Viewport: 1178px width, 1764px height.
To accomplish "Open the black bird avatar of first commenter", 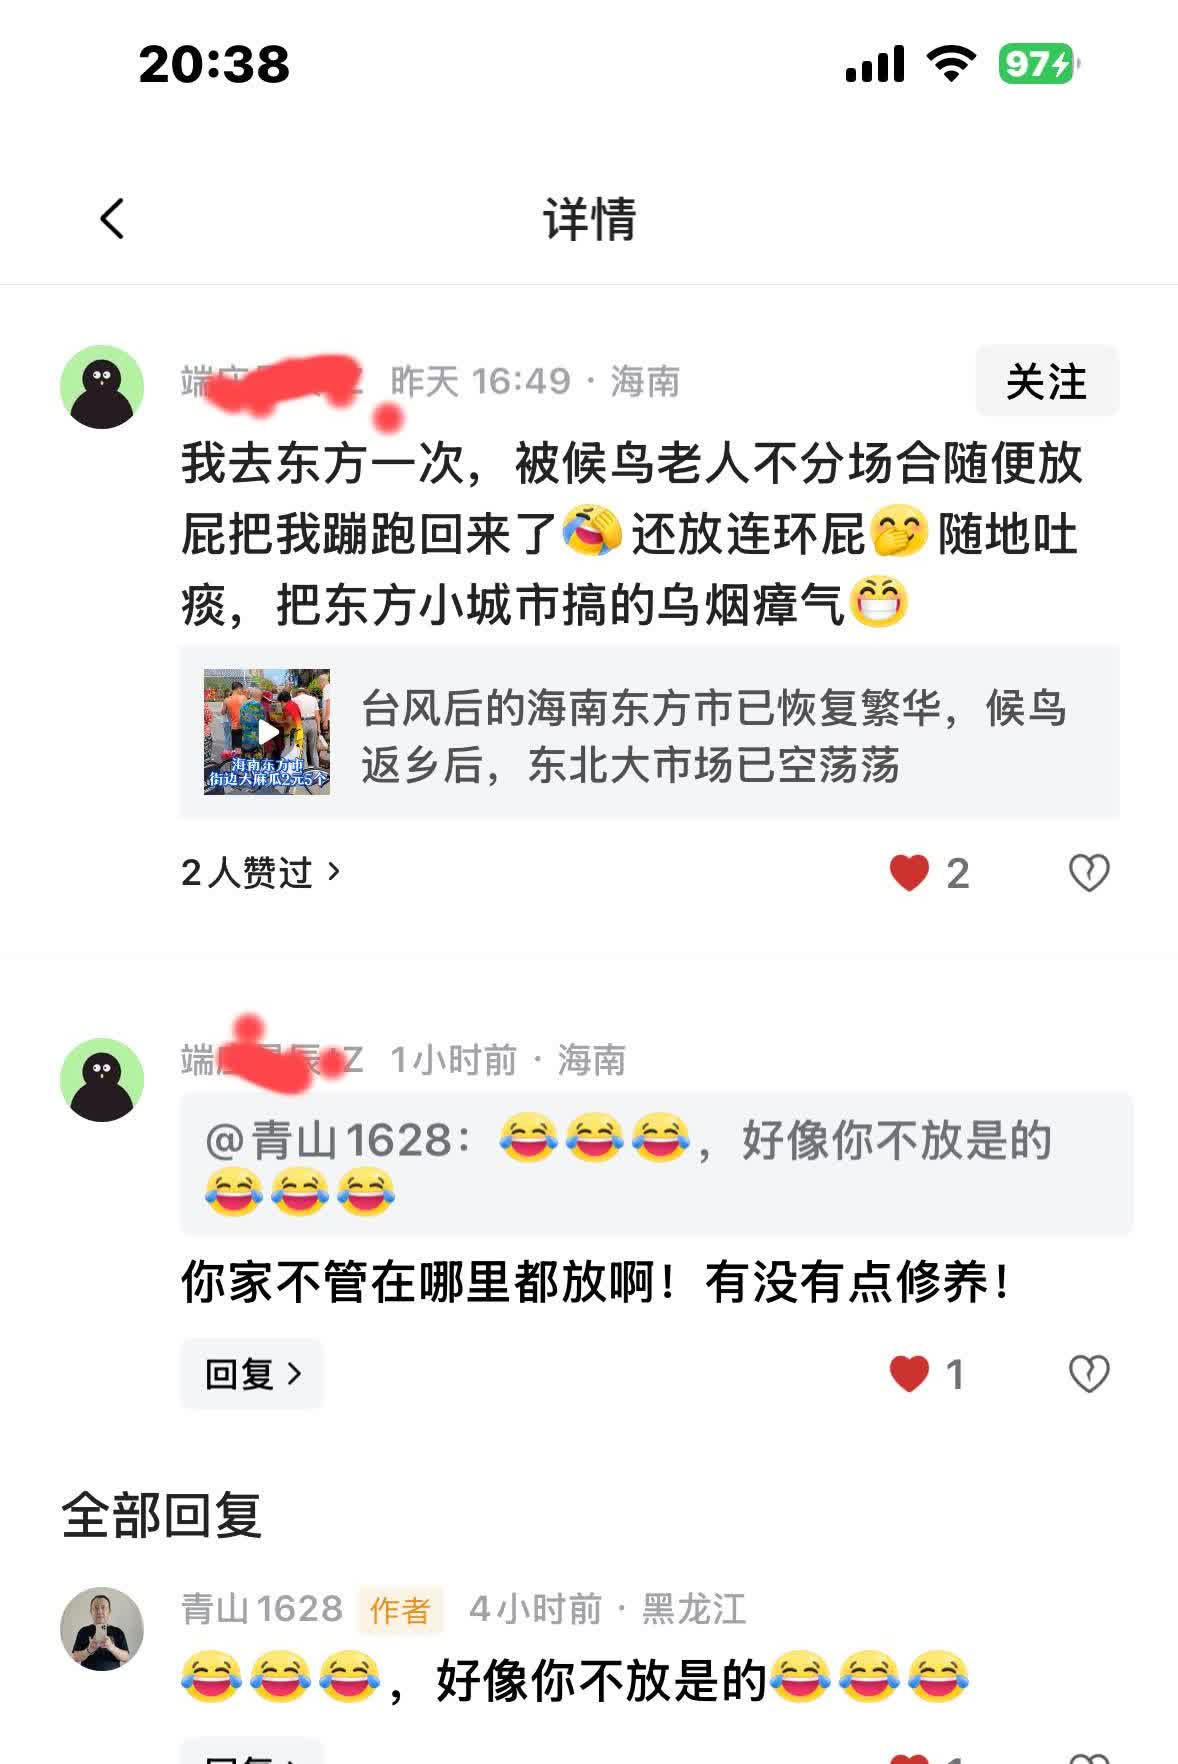I will [x=102, y=387].
